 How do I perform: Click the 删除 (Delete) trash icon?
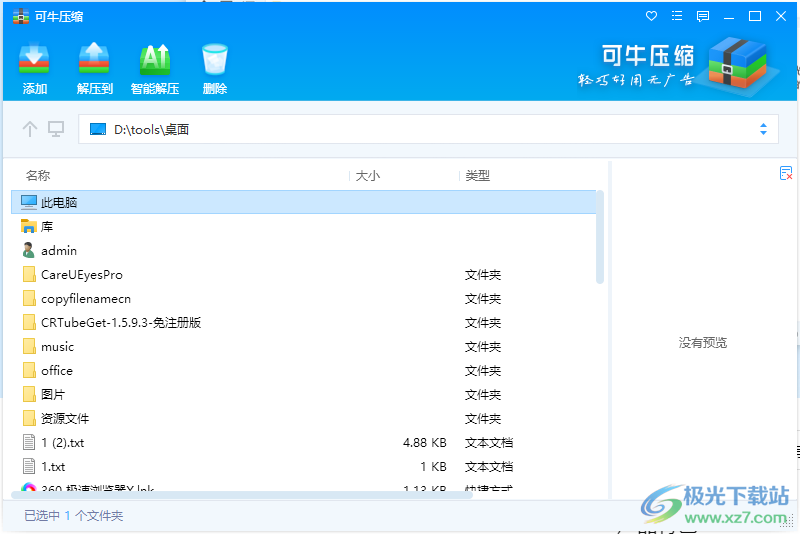click(215, 60)
